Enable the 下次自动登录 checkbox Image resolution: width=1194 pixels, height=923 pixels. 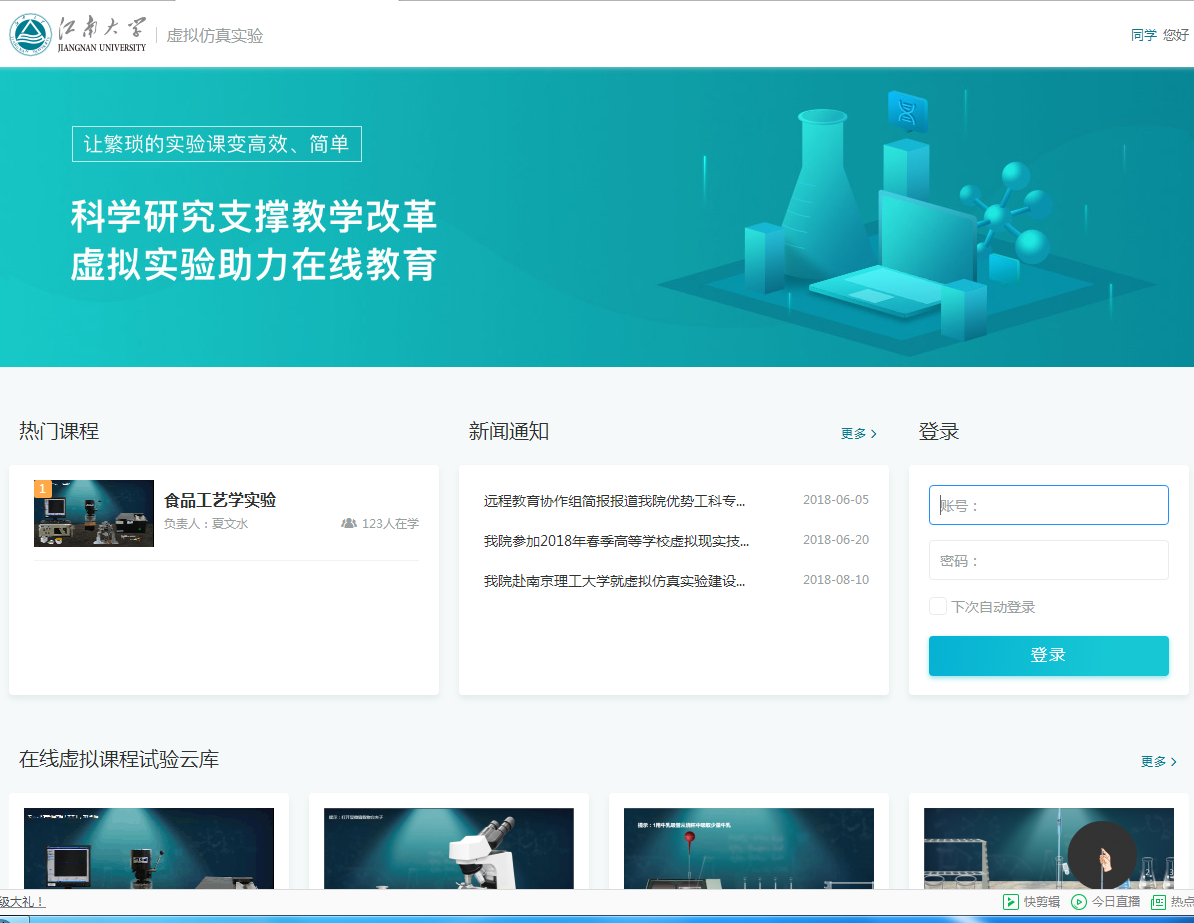[938, 606]
